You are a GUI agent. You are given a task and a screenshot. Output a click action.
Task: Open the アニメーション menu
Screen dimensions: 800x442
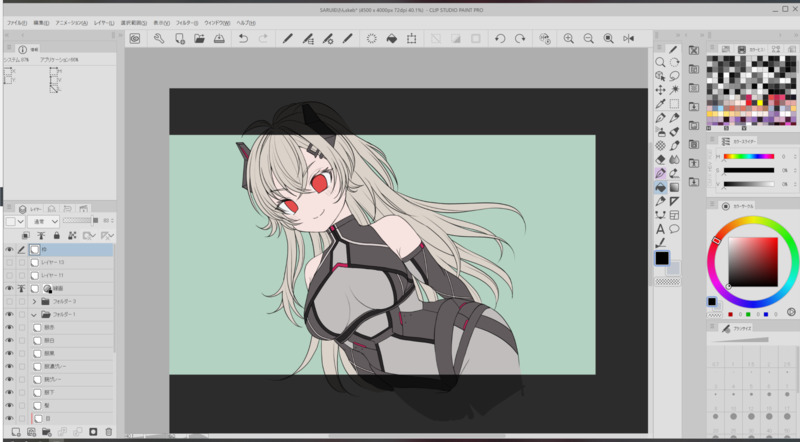[71, 23]
